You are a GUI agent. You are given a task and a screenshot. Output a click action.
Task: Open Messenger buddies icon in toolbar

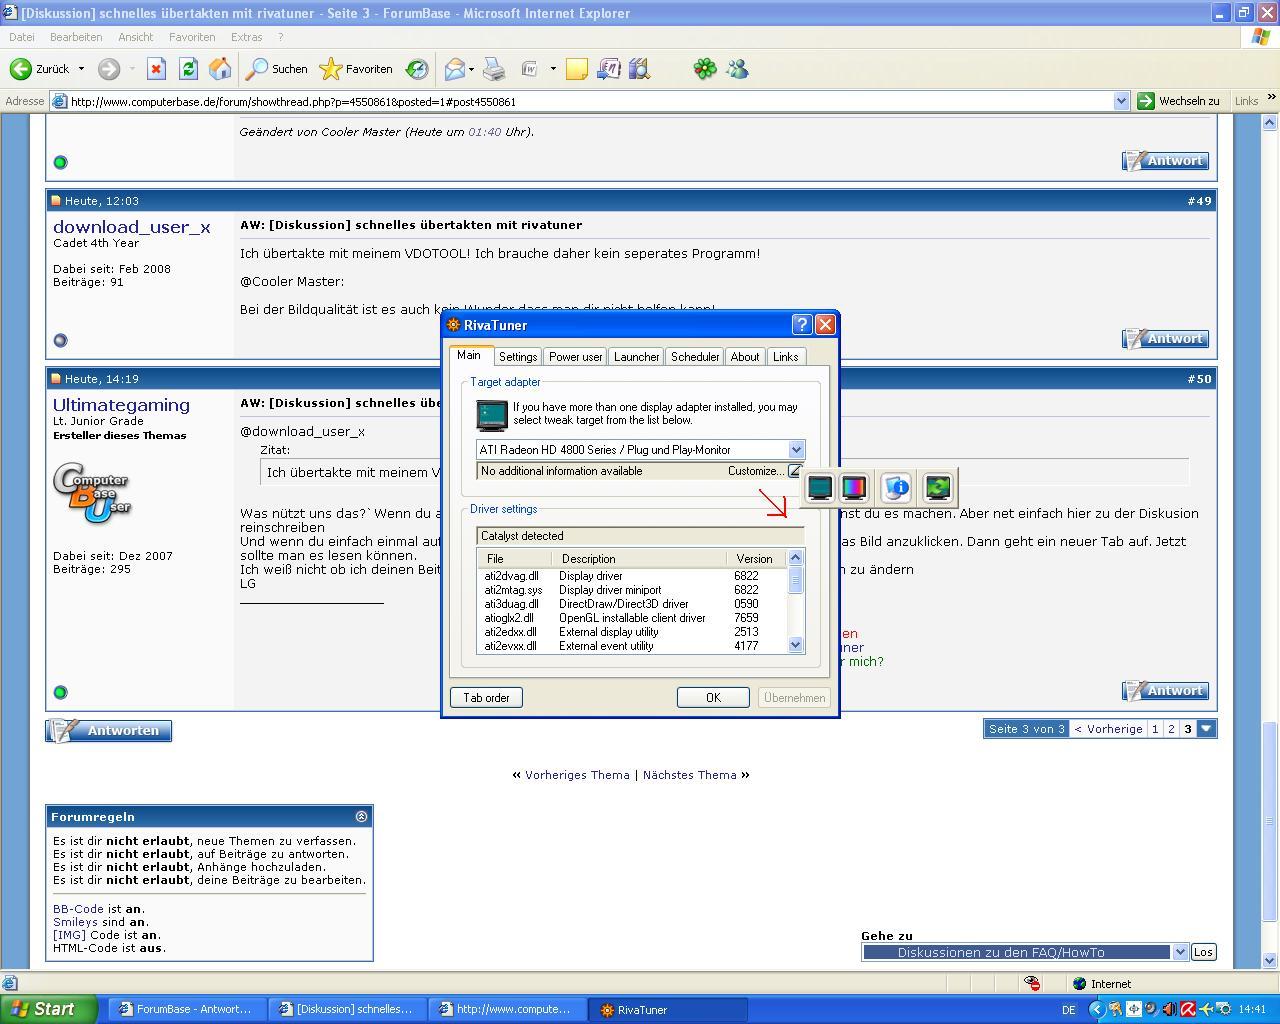pos(737,69)
